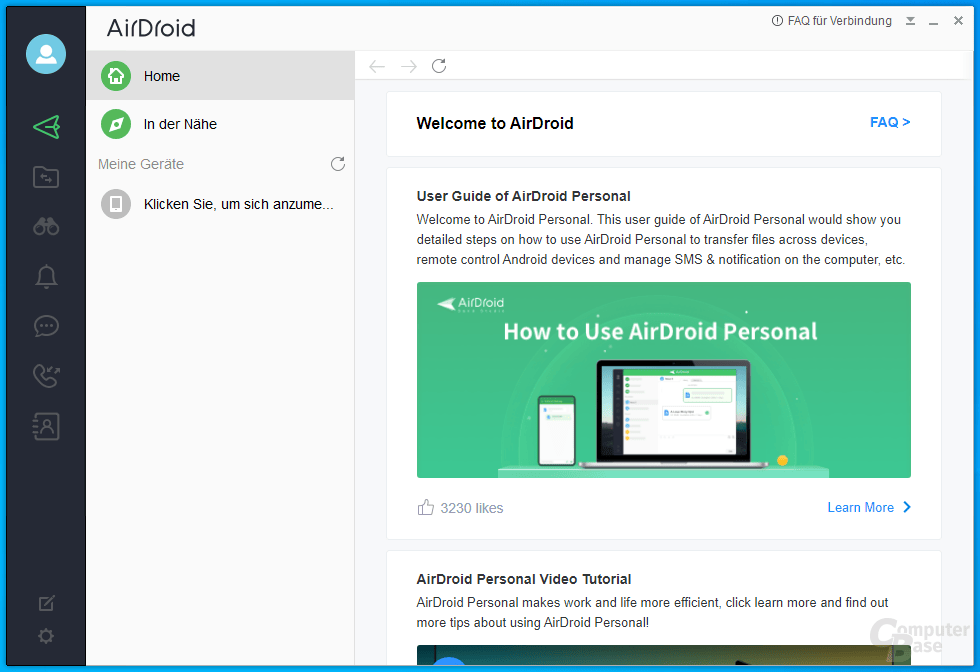Select the Home item
The height and width of the screenshot is (672, 980).
pyautogui.click(x=221, y=76)
